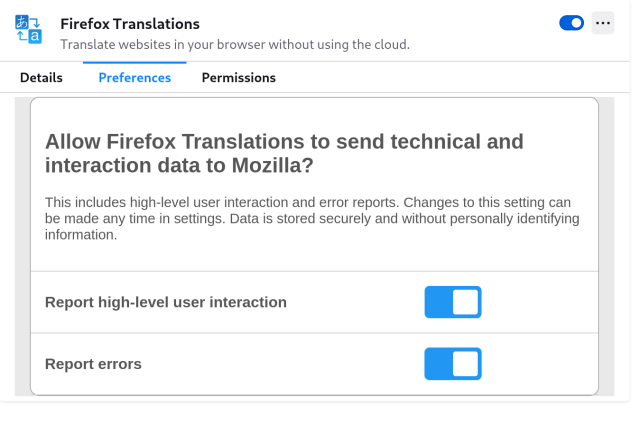This screenshot has width=640, height=427.
Task: Click the 'Report errors' label
Action: click(x=93, y=364)
